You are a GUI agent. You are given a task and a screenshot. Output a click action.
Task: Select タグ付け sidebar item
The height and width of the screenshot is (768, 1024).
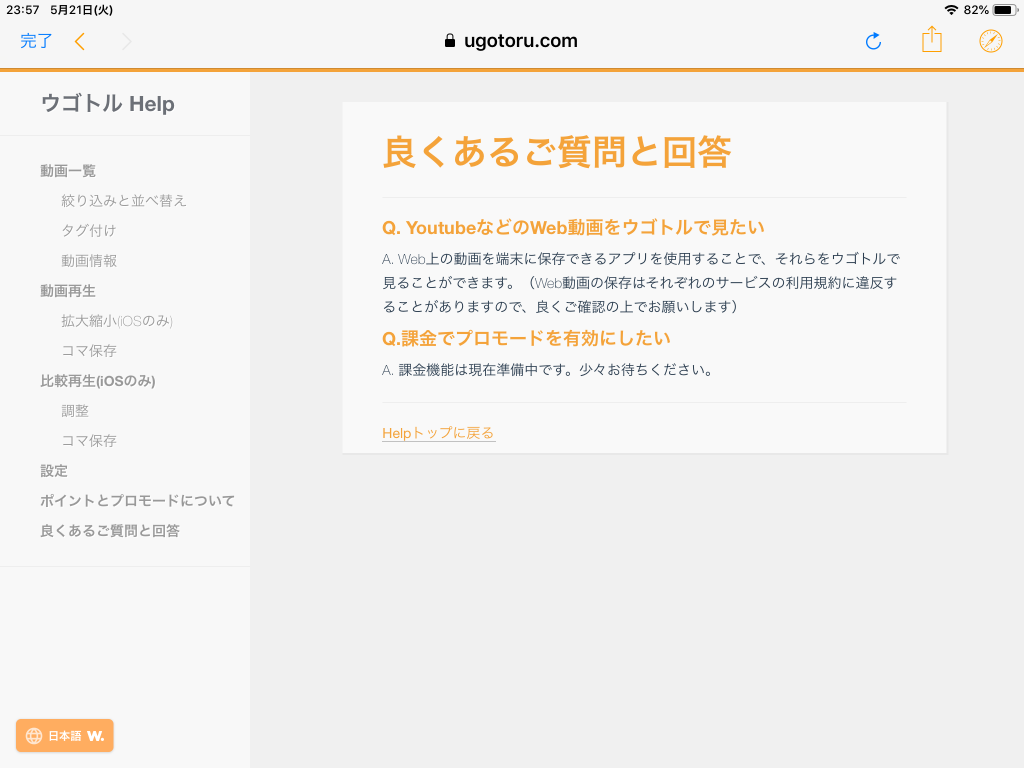tap(88, 231)
